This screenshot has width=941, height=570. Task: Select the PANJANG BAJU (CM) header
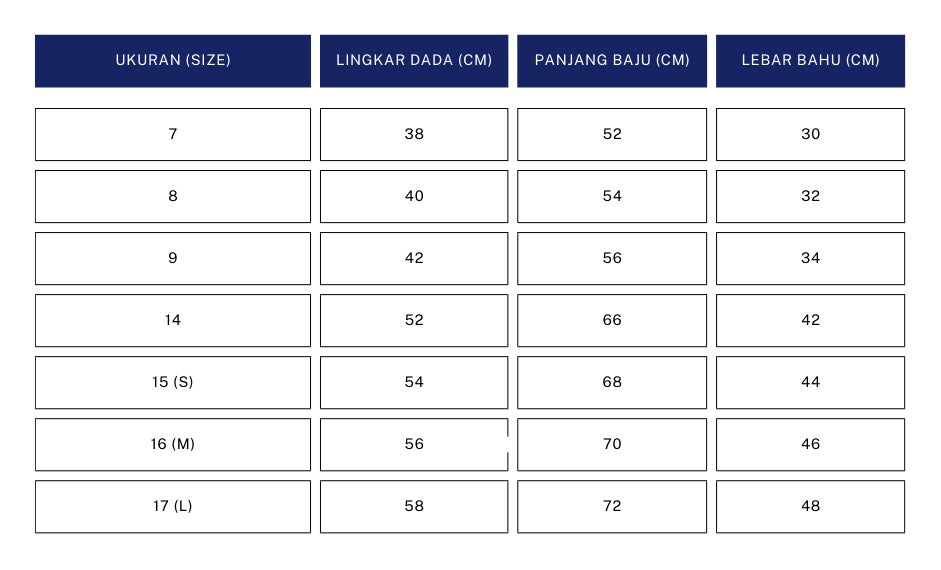[x=612, y=61]
